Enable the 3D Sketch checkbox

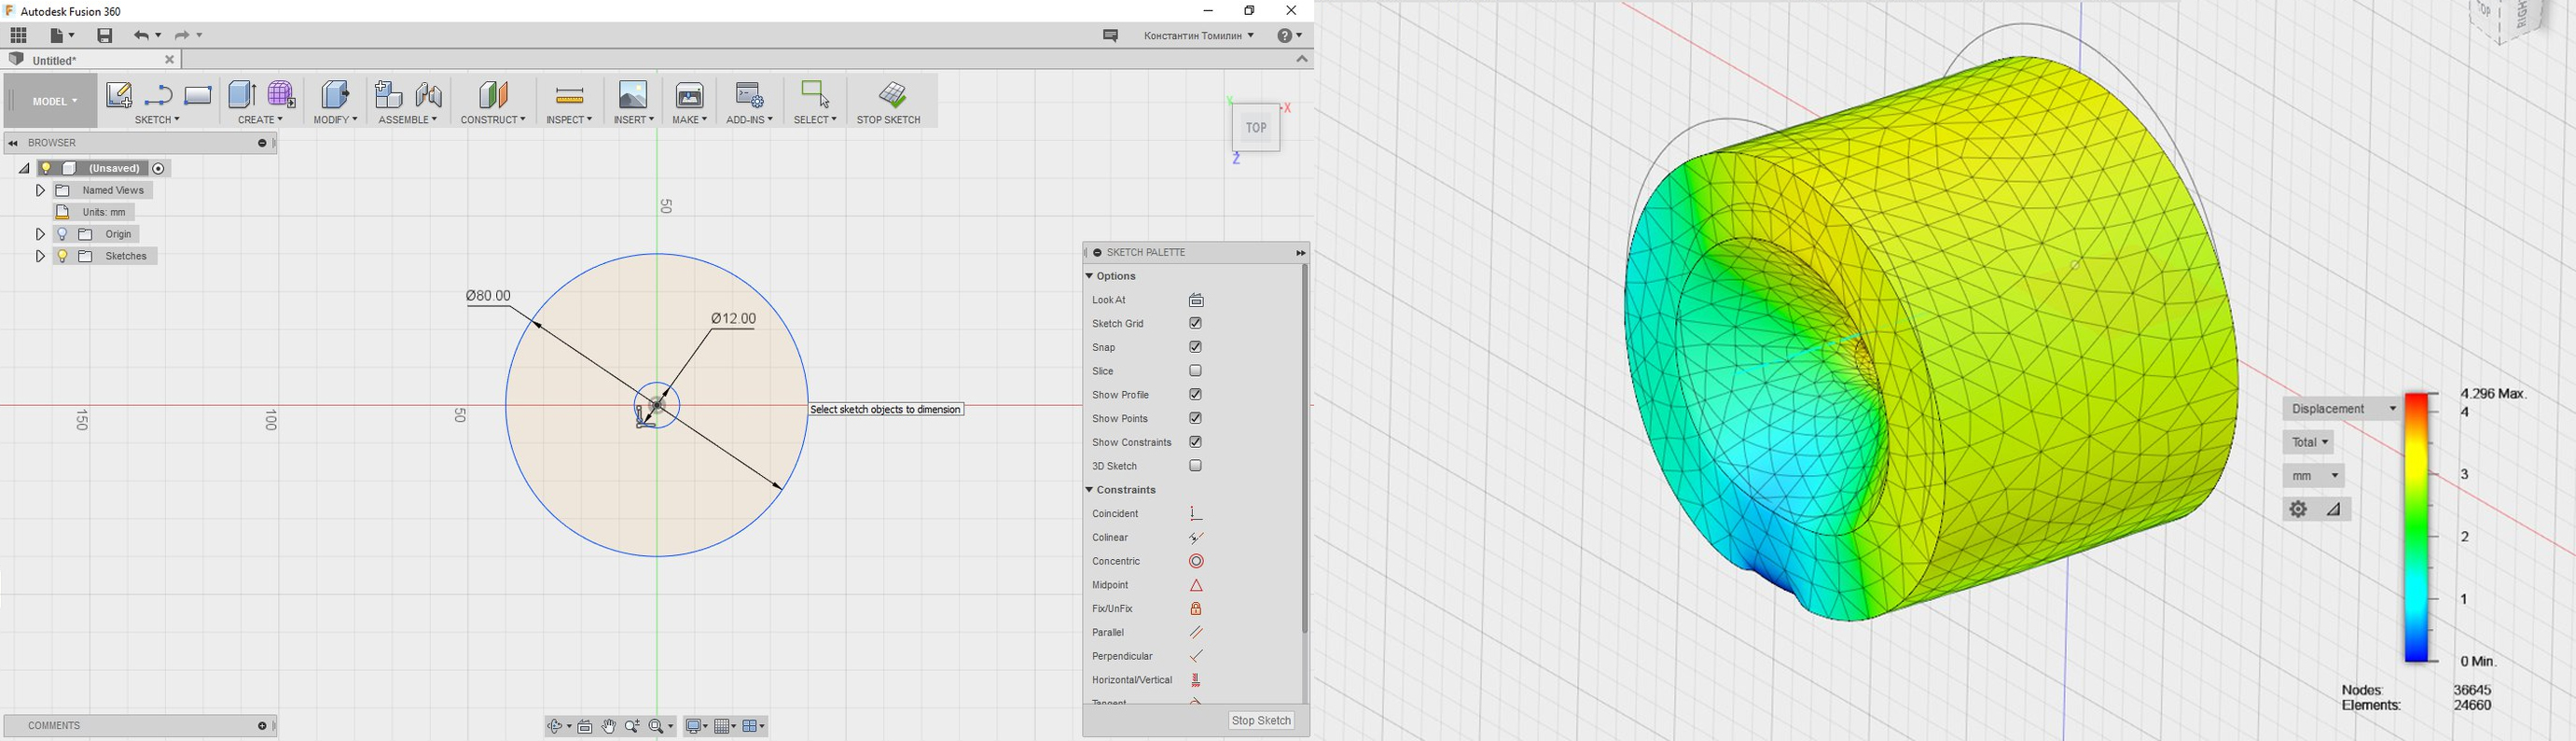(x=1195, y=466)
